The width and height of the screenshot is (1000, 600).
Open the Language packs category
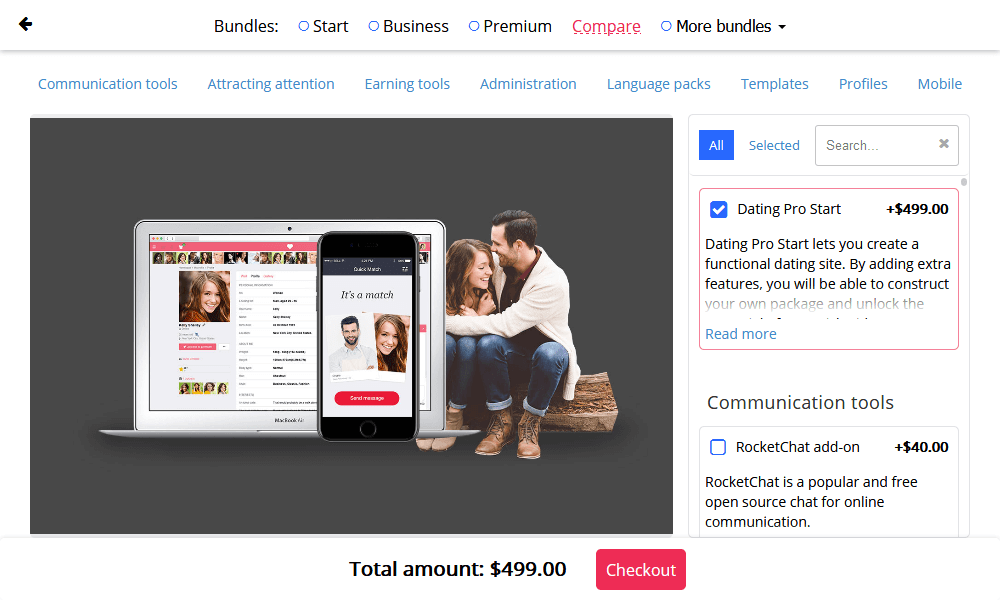pos(659,84)
